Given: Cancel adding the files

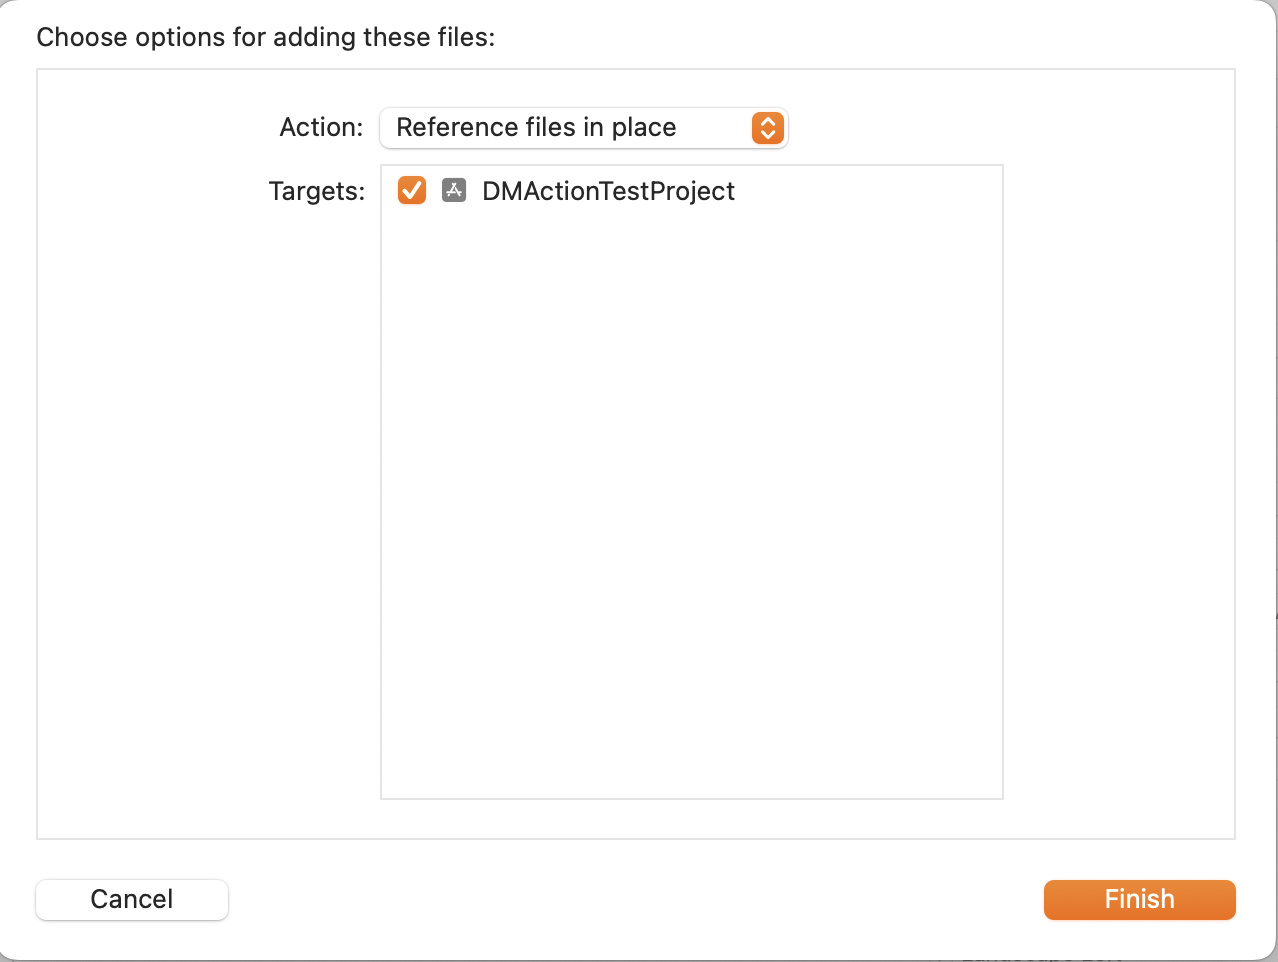Looking at the screenshot, I should (132, 899).
